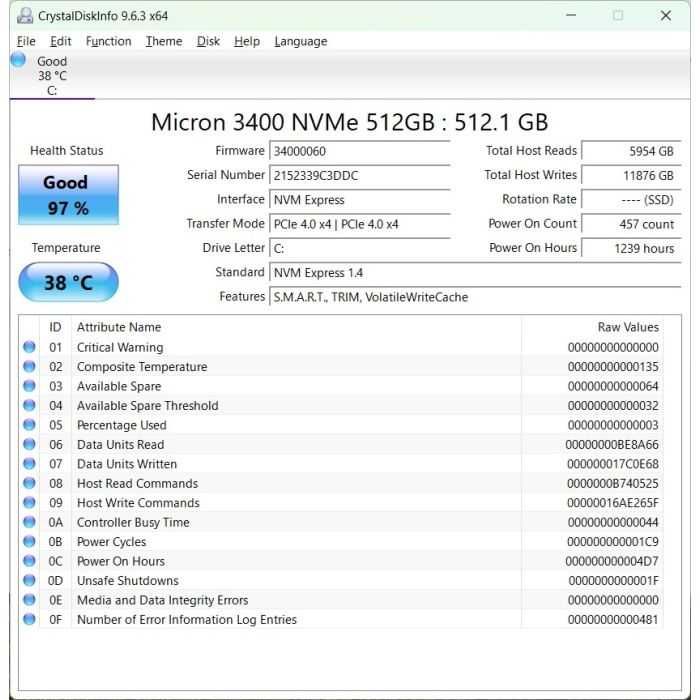
Task: Open the Disk menu
Action: pos(208,42)
